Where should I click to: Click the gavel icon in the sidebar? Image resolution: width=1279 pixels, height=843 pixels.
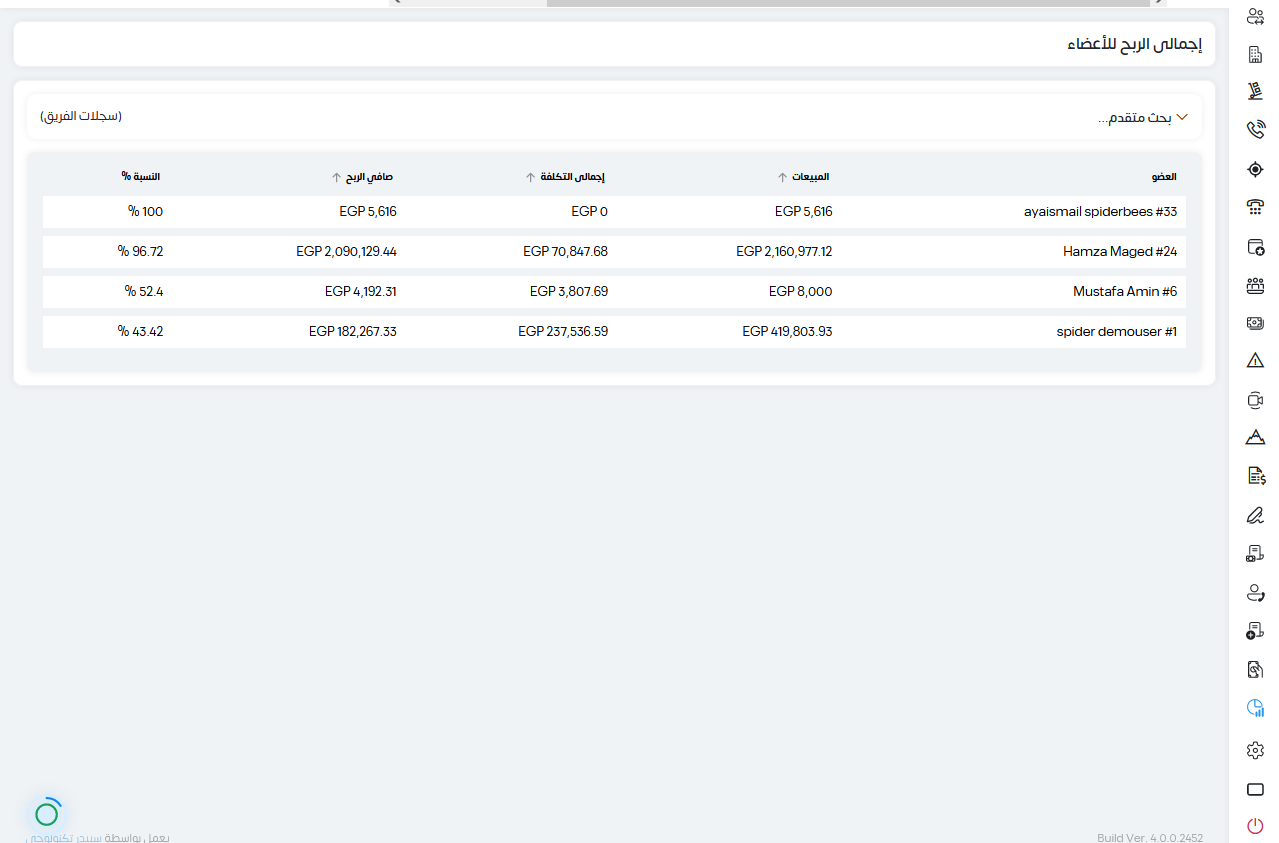pos(1255,92)
